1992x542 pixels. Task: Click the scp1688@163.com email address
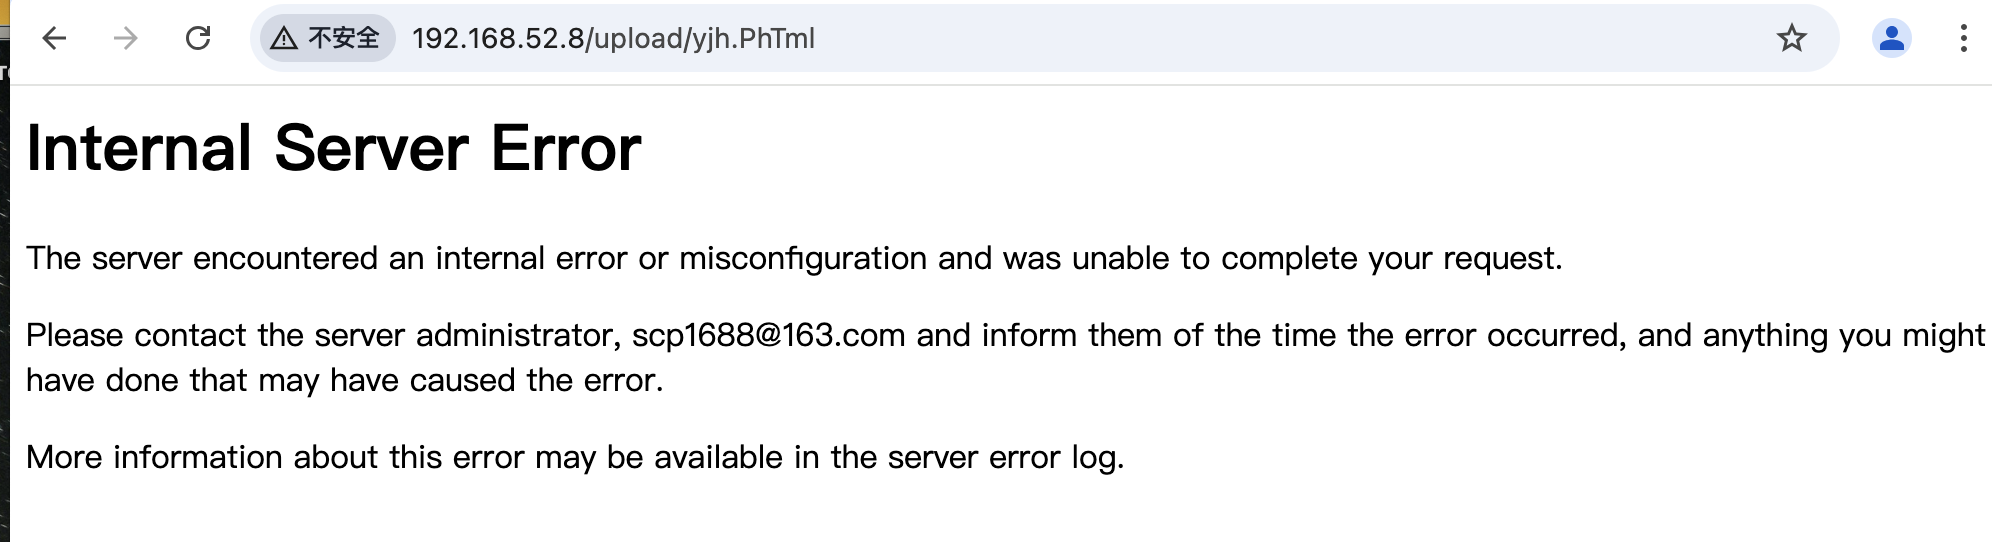click(x=768, y=335)
